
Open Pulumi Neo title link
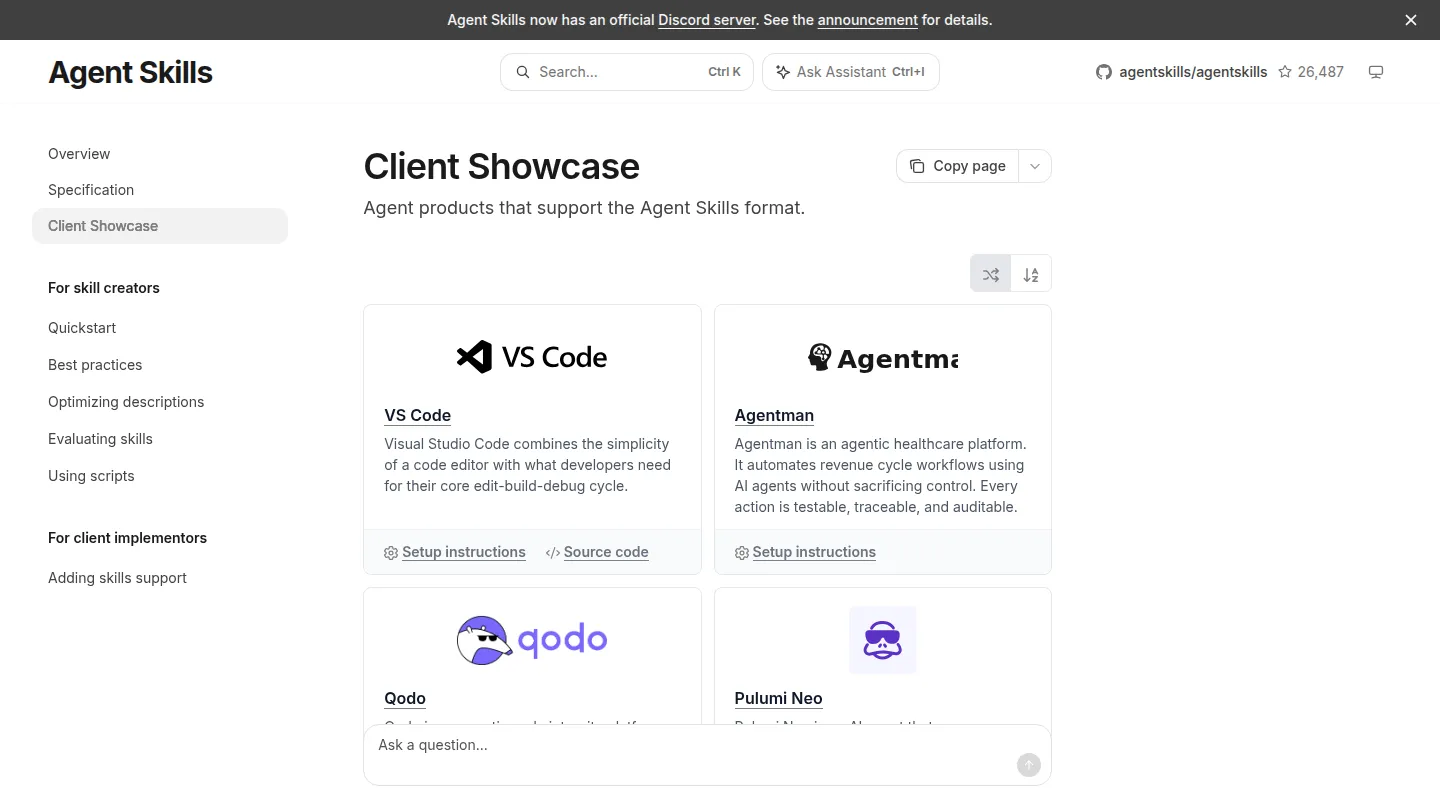pos(778,698)
